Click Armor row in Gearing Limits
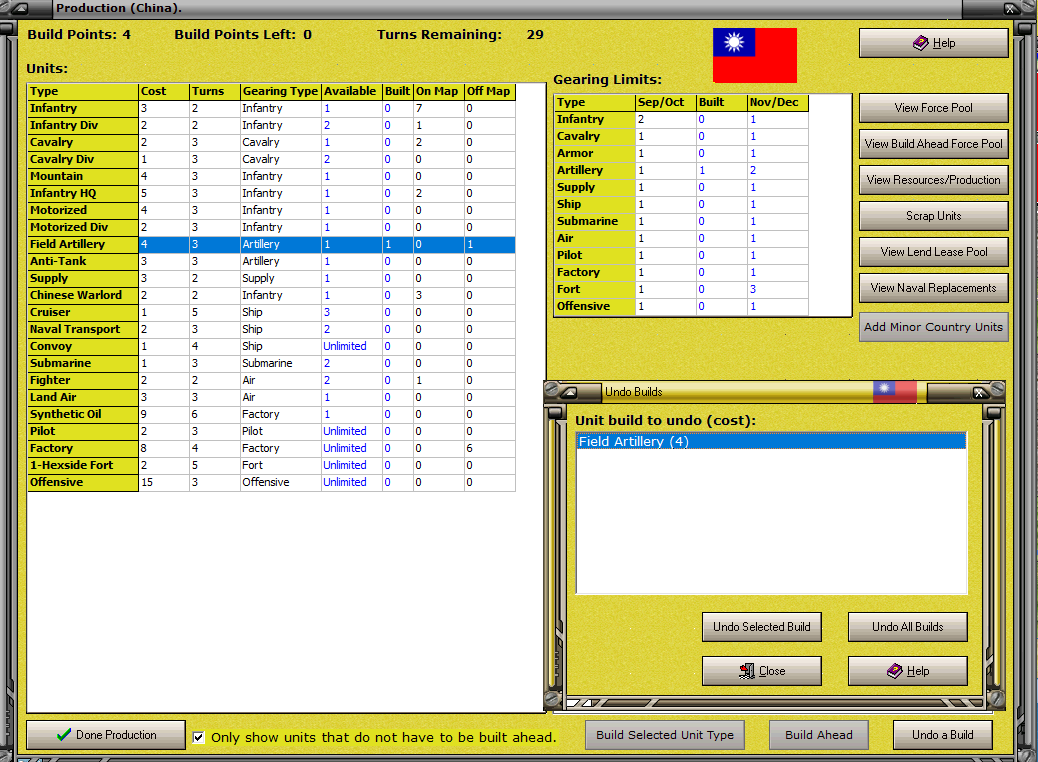This screenshot has height=762, width=1038. (x=681, y=153)
